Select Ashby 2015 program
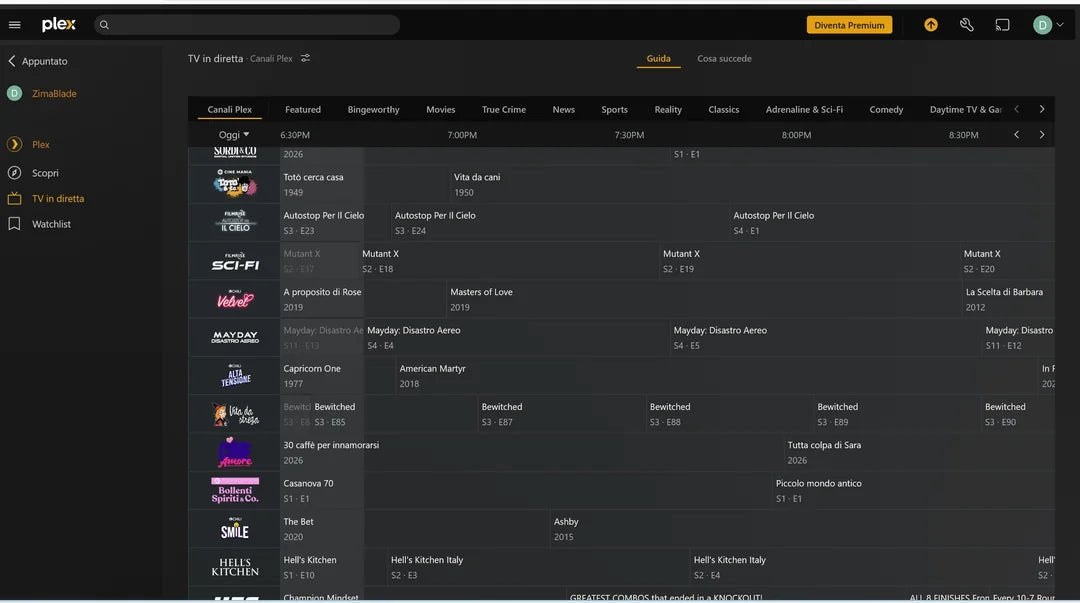 pyautogui.click(x=802, y=529)
